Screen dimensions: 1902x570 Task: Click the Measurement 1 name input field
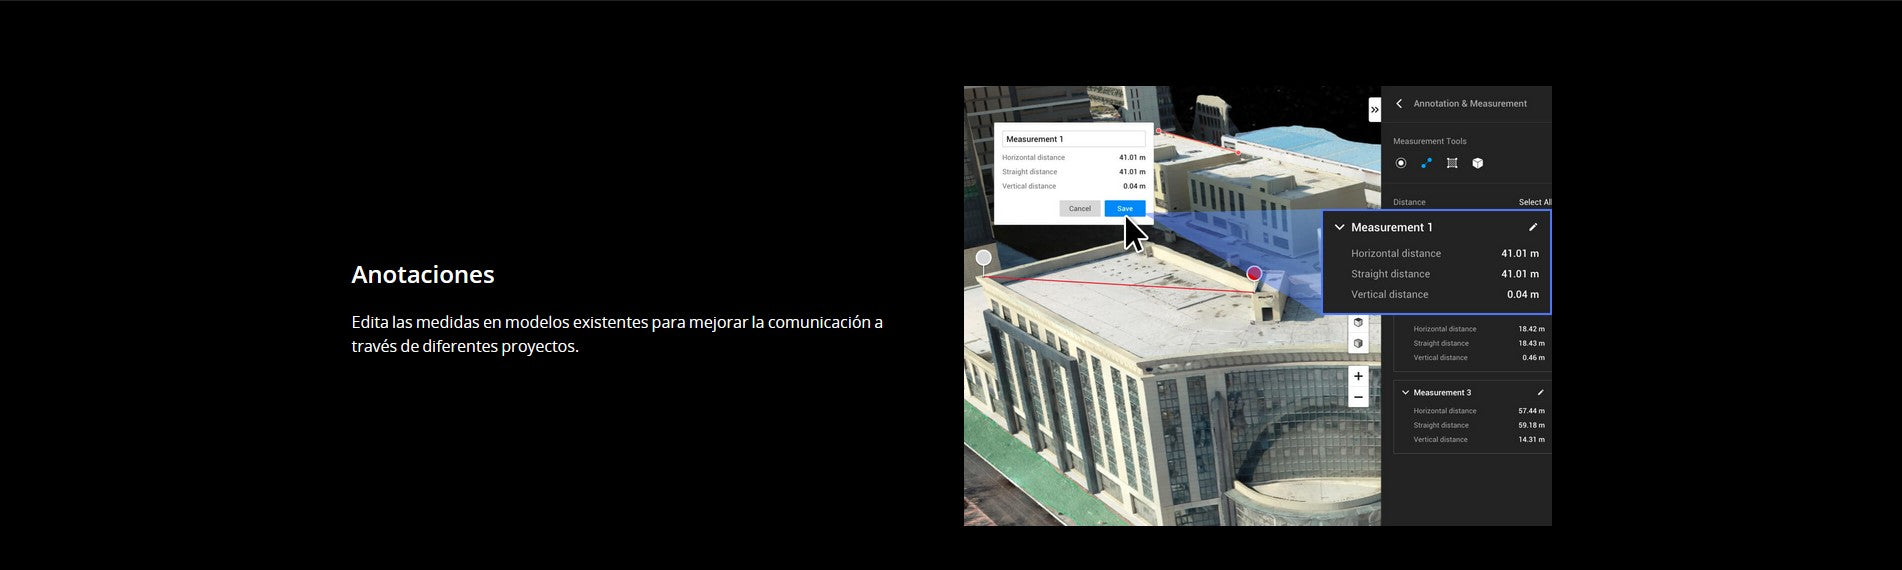pyautogui.click(x=1073, y=139)
